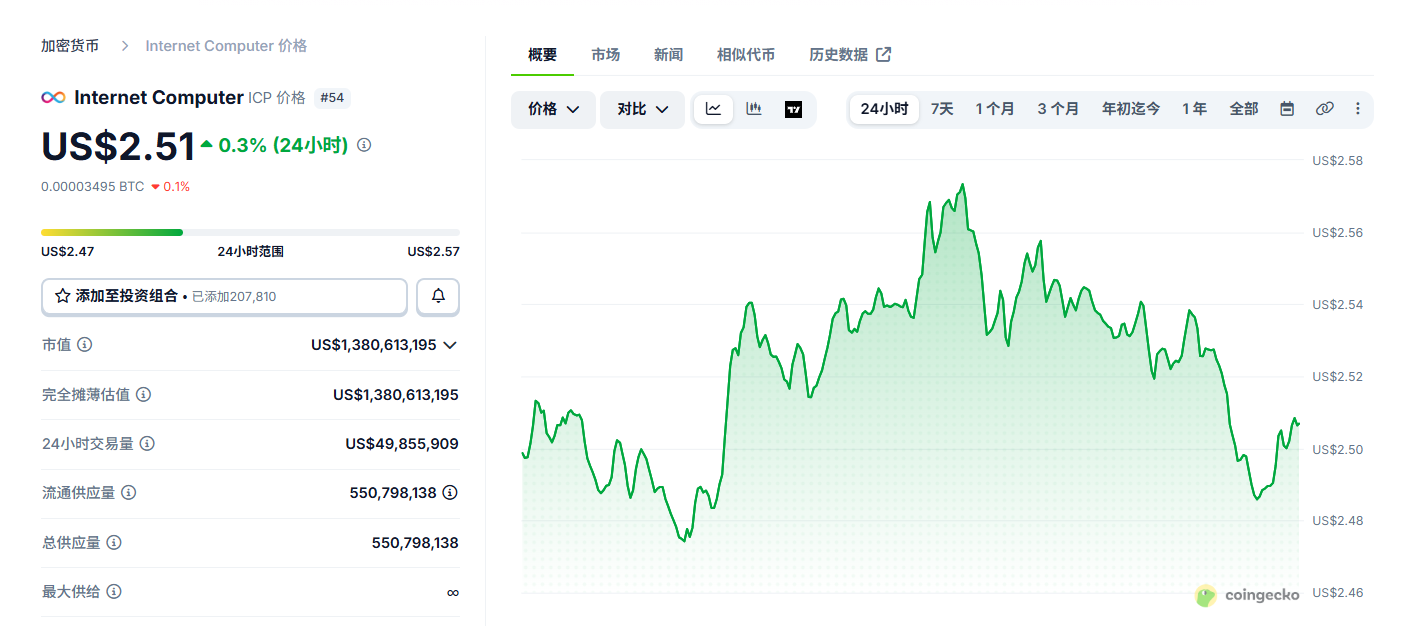Click the info icon next to 完全摊薄估值
The image size is (1403, 626).
point(144,395)
